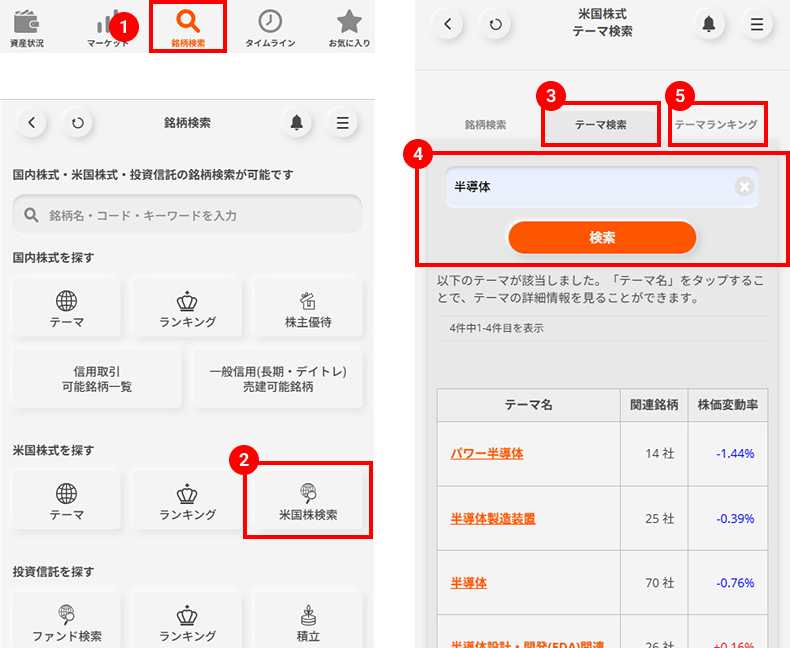Click the 銘柄名・コード・キーワード search field
The width and height of the screenshot is (790, 648).
[x=187, y=215]
